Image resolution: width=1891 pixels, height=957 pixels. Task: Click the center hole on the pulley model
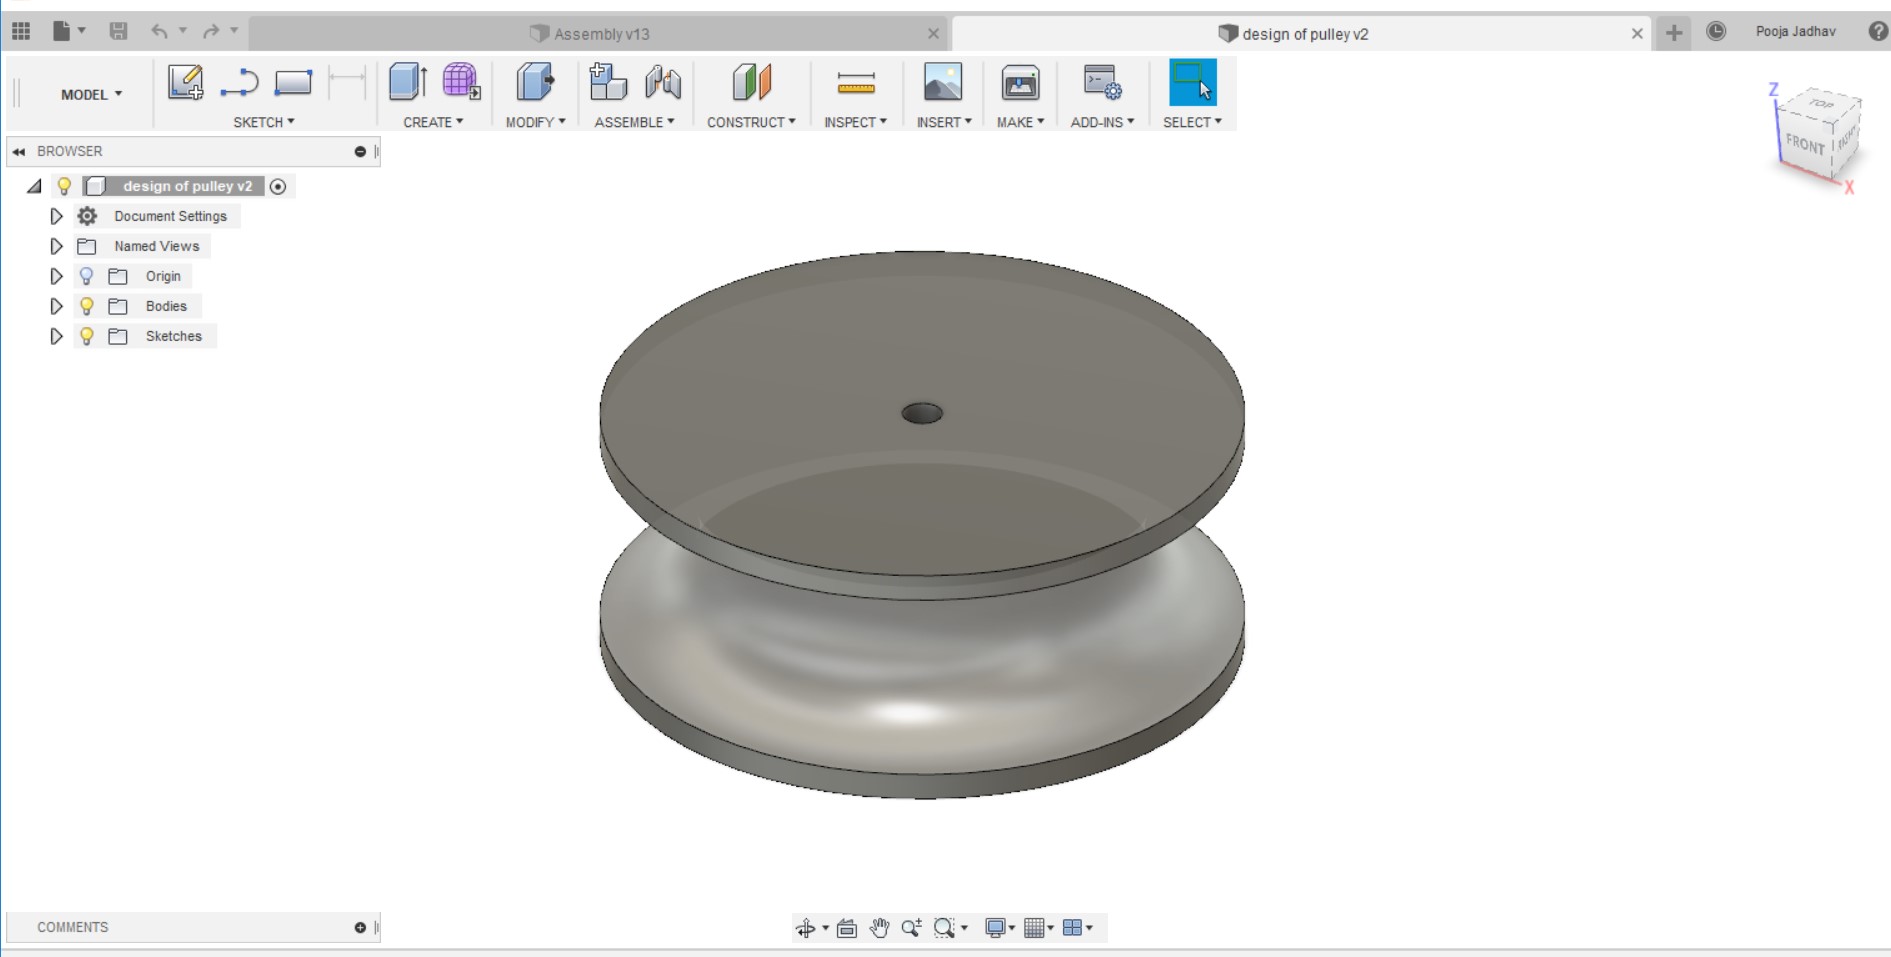922,413
